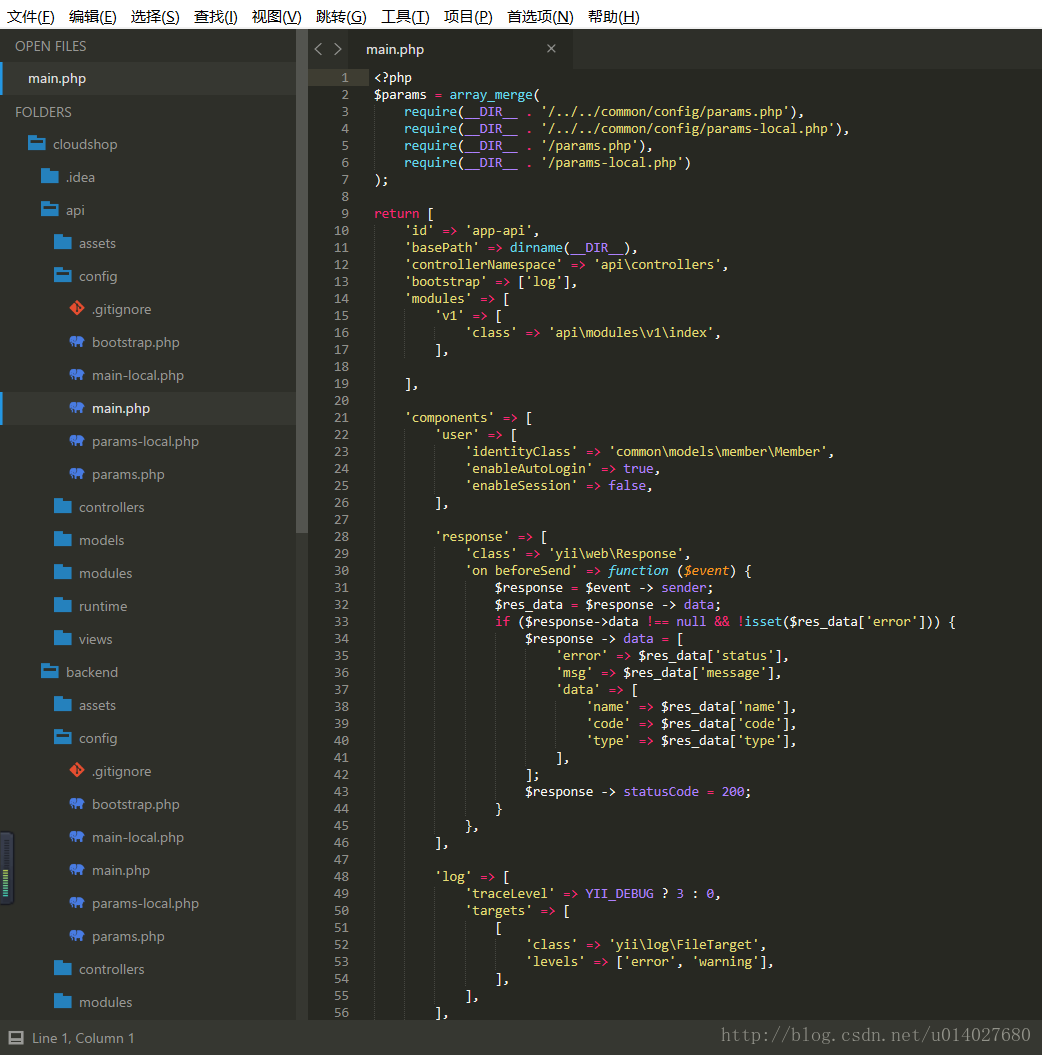This screenshot has width=1042, height=1055.
Task: Open api file named params-local.php
Action: (x=145, y=441)
